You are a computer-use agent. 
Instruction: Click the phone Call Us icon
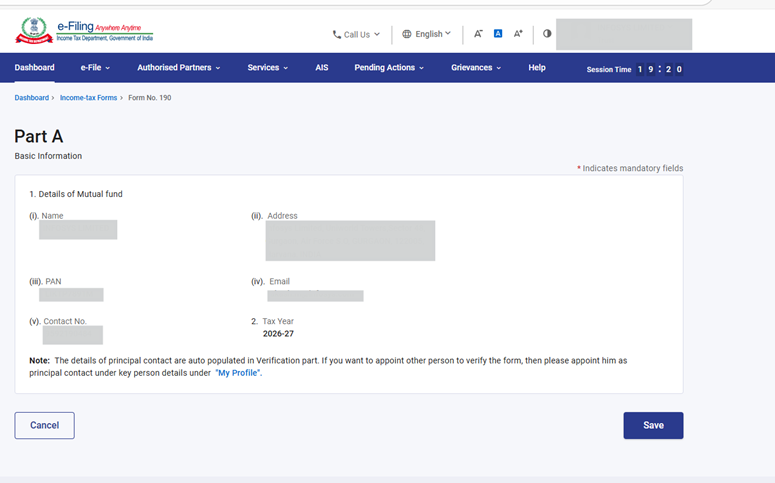coord(337,35)
